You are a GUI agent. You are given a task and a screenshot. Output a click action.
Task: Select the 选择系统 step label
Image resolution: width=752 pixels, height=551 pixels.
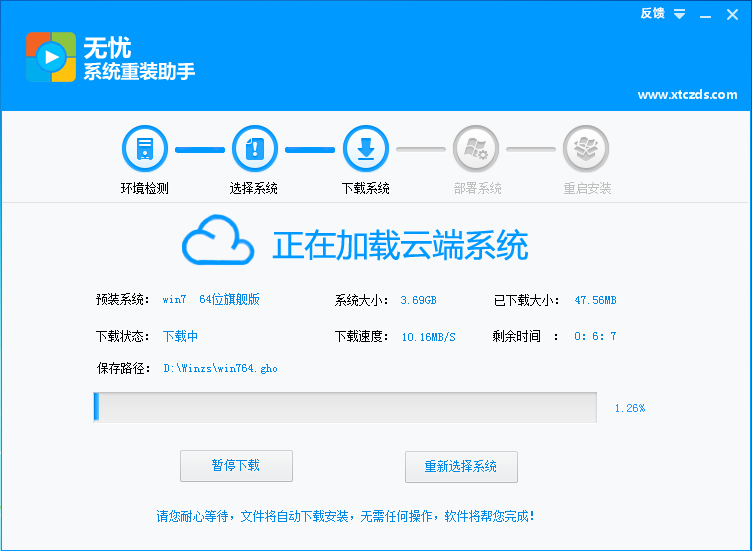pyautogui.click(x=254, y=188)
